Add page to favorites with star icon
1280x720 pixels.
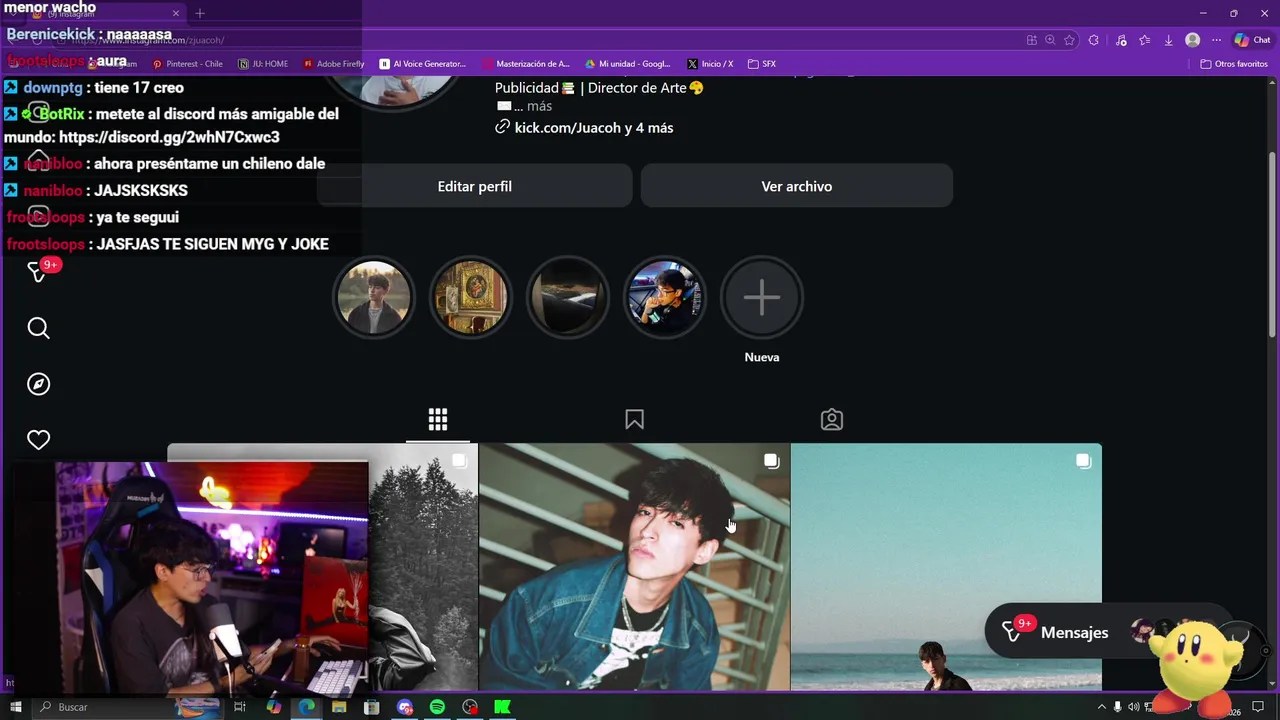coord(1069,40)
